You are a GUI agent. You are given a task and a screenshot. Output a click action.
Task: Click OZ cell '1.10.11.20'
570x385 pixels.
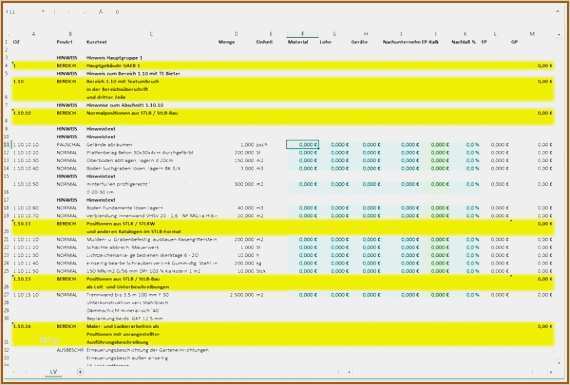pos(26,248)
